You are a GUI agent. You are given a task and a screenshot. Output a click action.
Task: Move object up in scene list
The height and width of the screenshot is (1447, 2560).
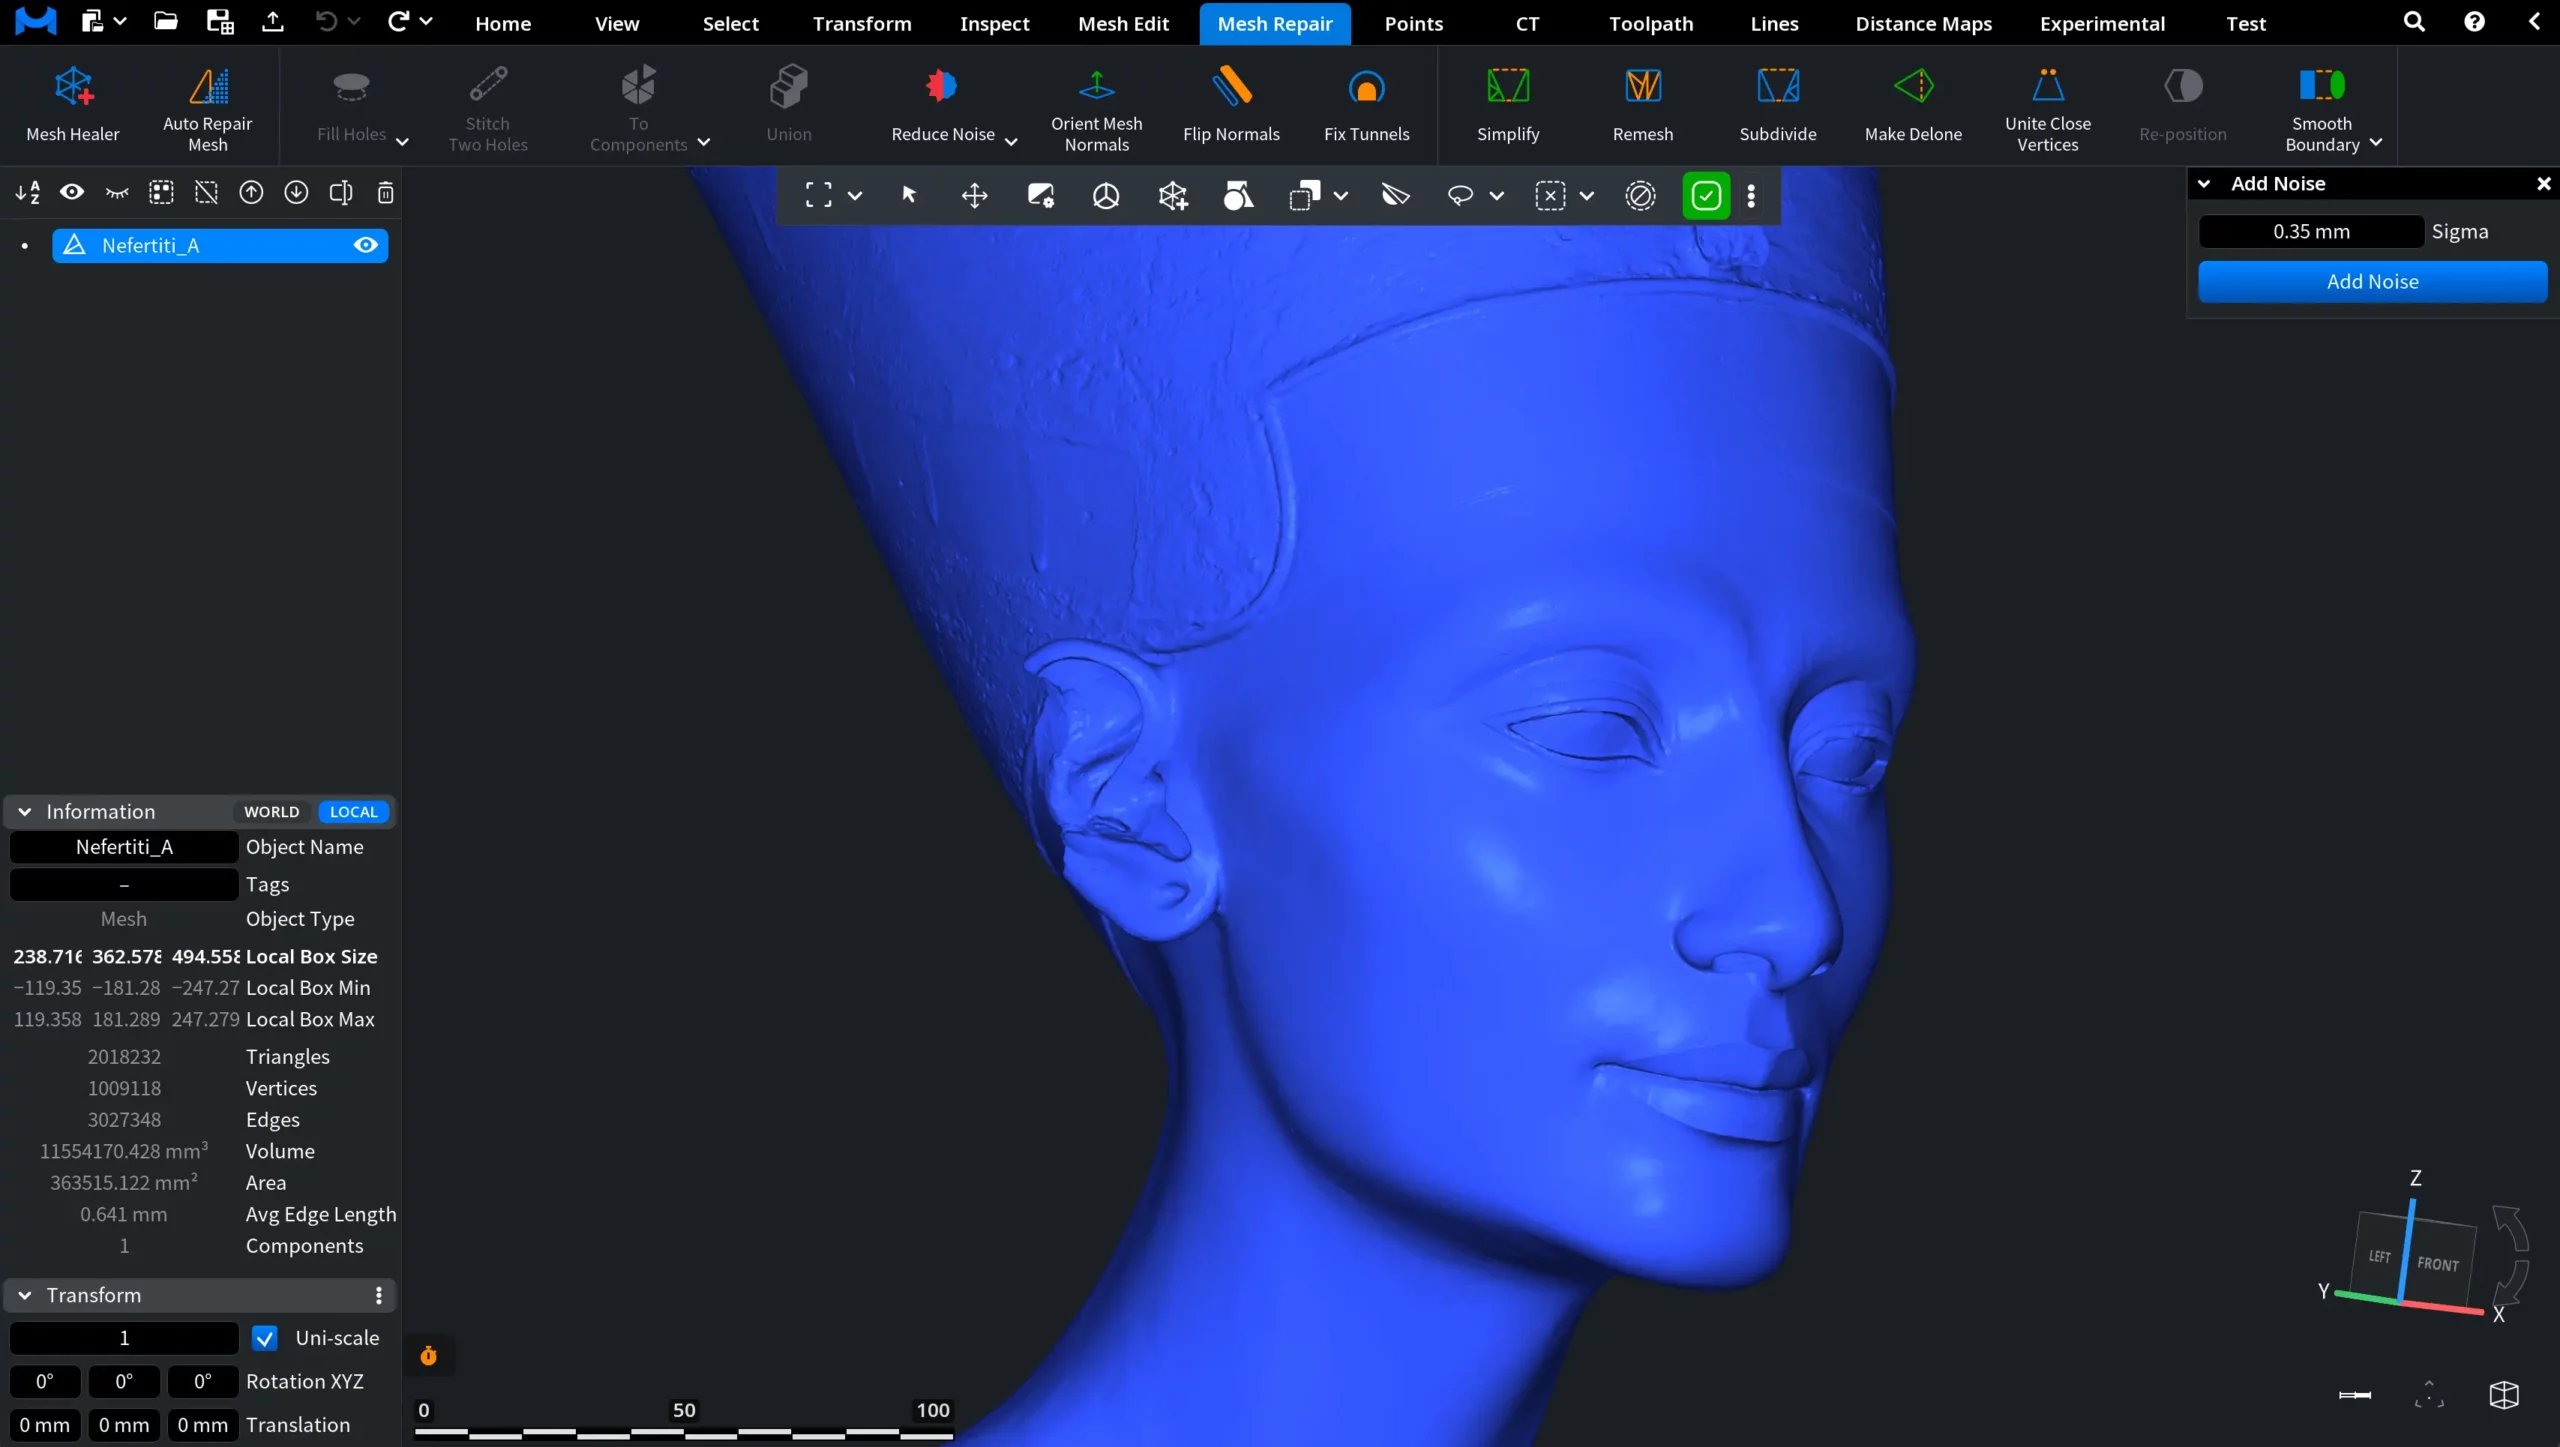click(251, 192)
